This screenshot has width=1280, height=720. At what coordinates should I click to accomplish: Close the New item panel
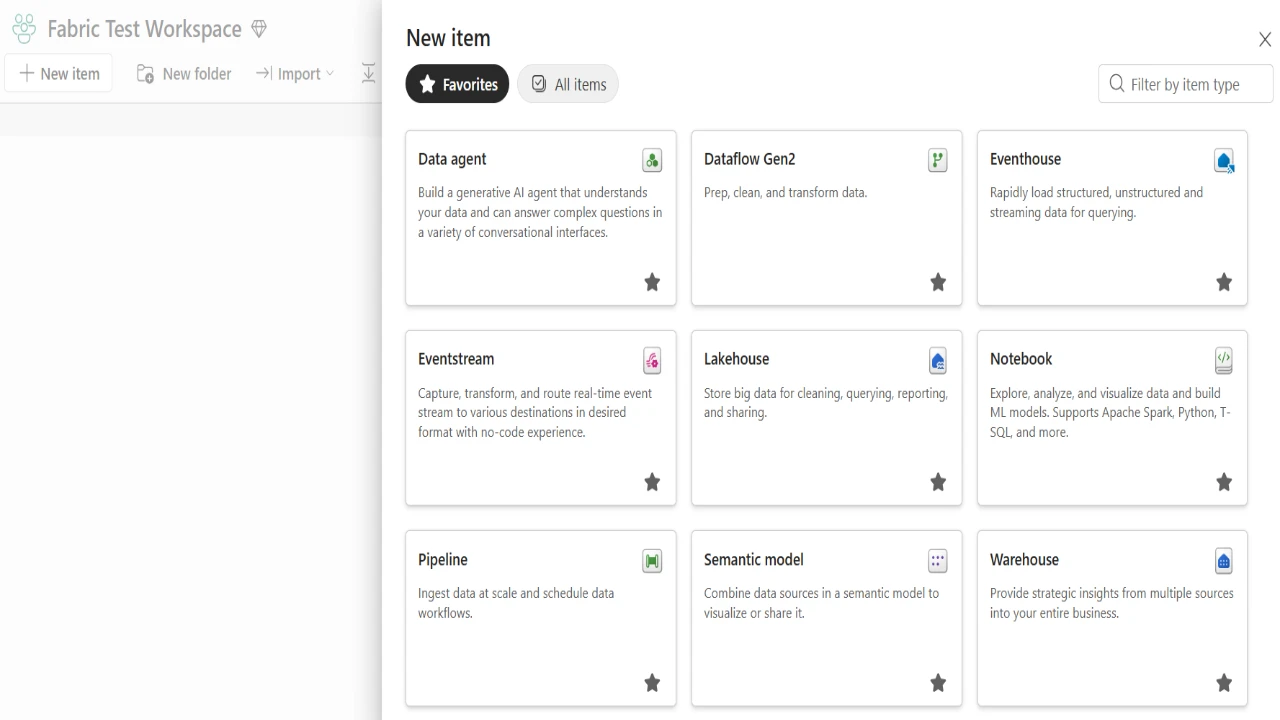pos(1265,40)
